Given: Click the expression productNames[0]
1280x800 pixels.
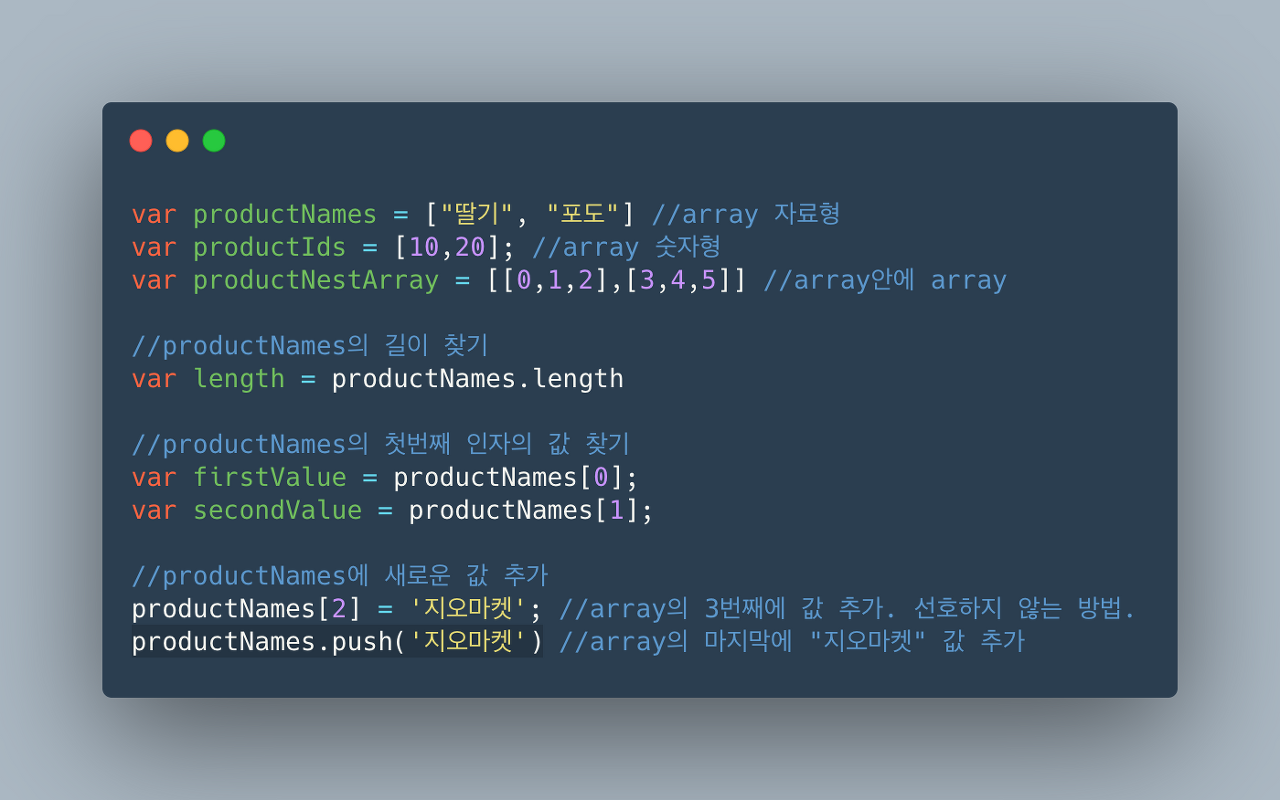Looking at the screenshot, I should tap(508, 477).
